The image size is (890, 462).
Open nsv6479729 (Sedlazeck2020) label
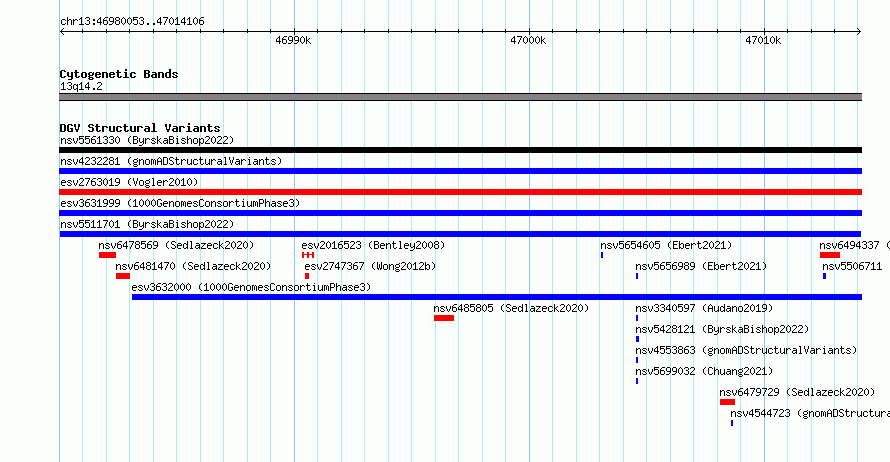(797, 392)
